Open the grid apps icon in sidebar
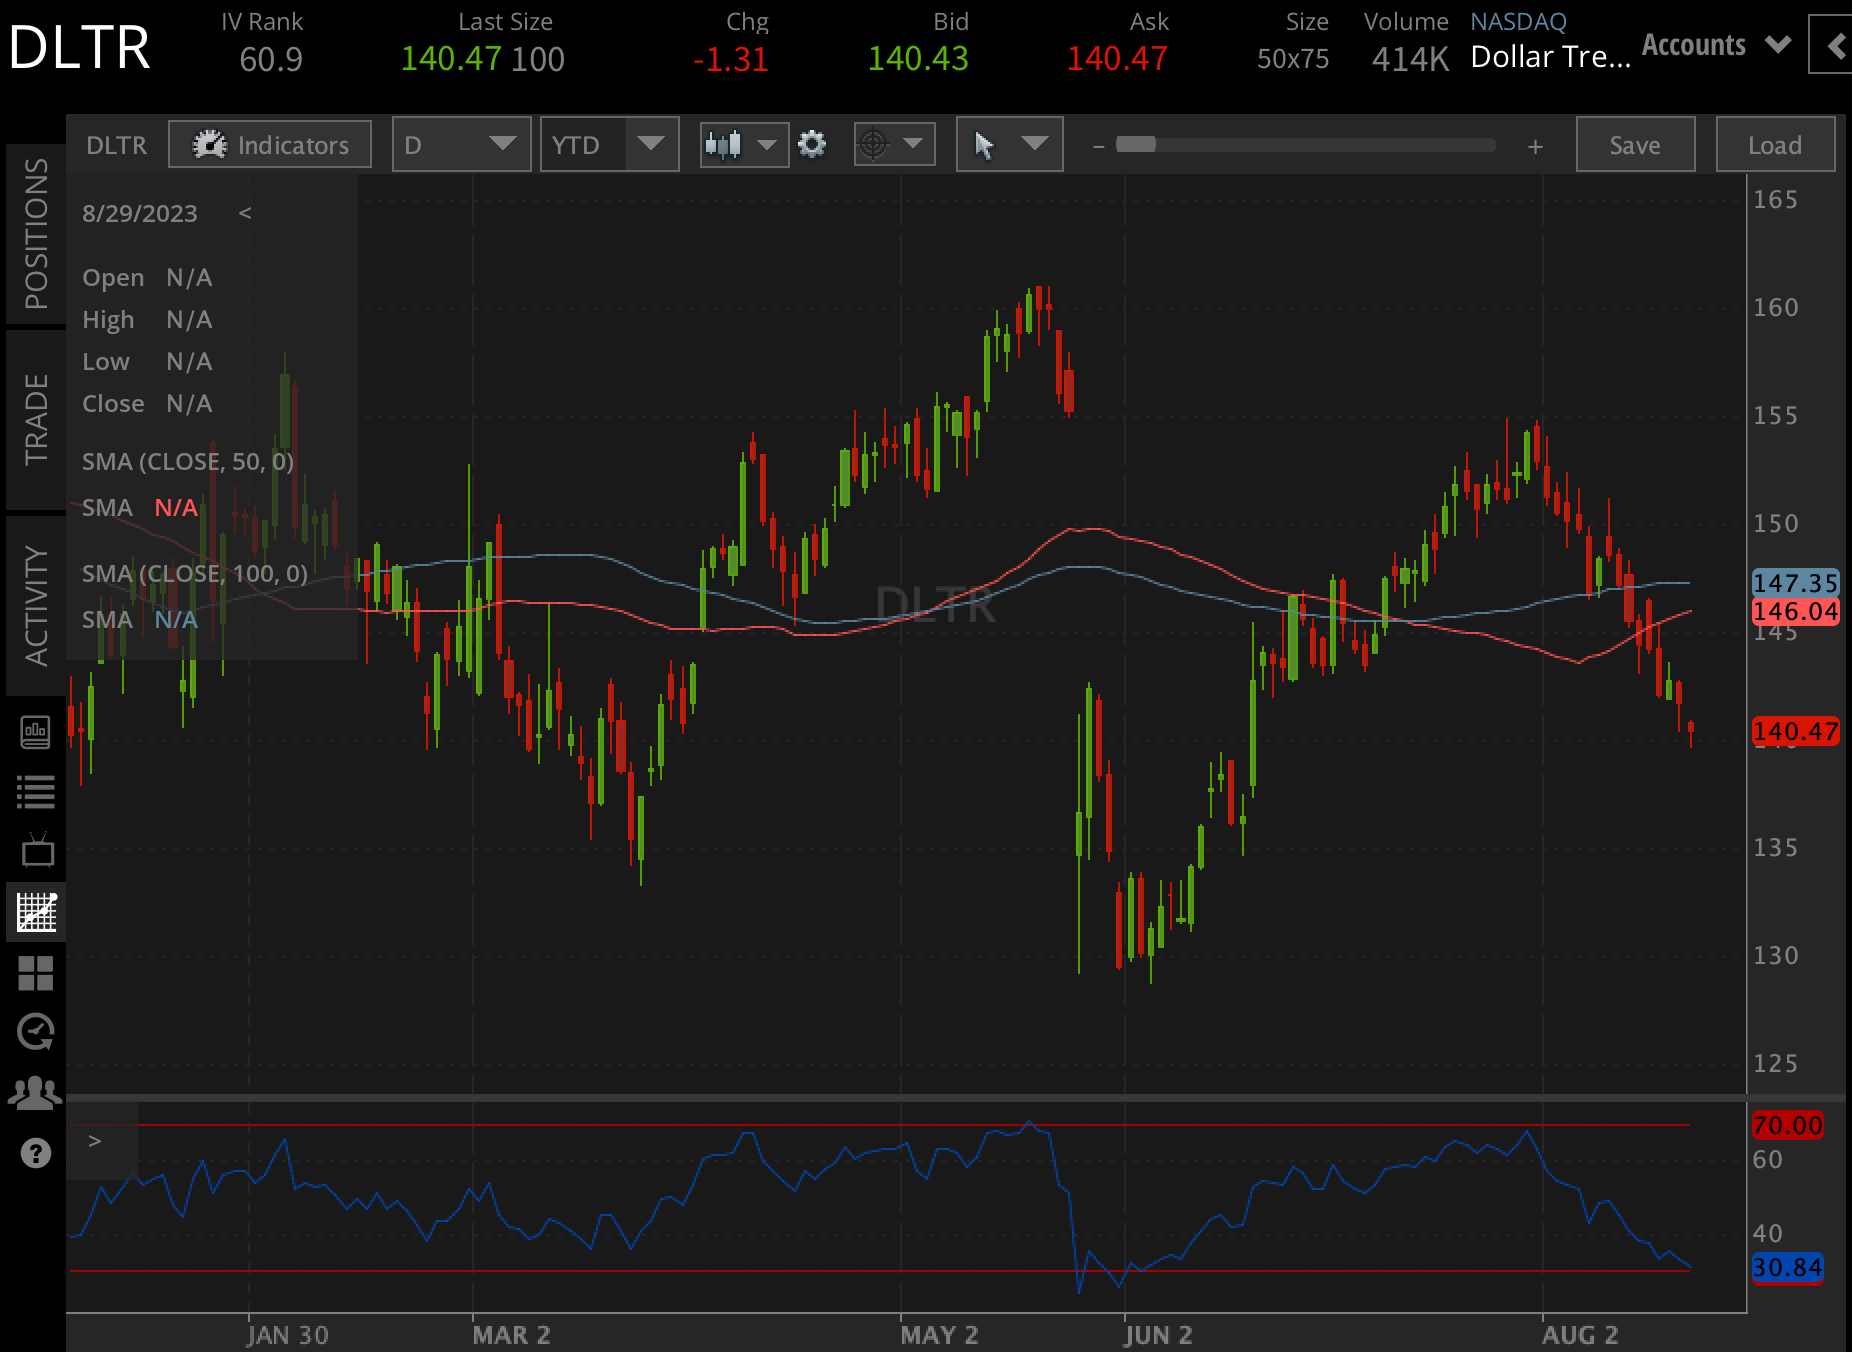The height and width of the screenshot is (1352, 1852). pos(36,971)
